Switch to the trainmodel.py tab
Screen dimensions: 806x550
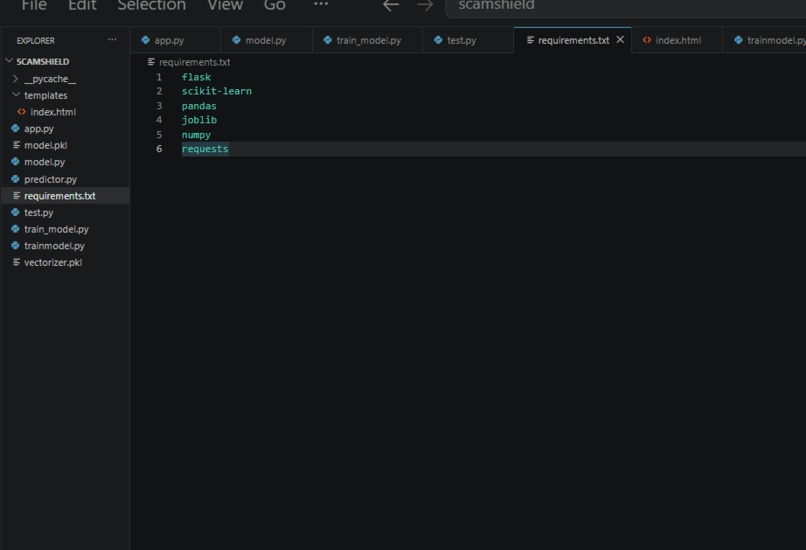click(764, 40)
